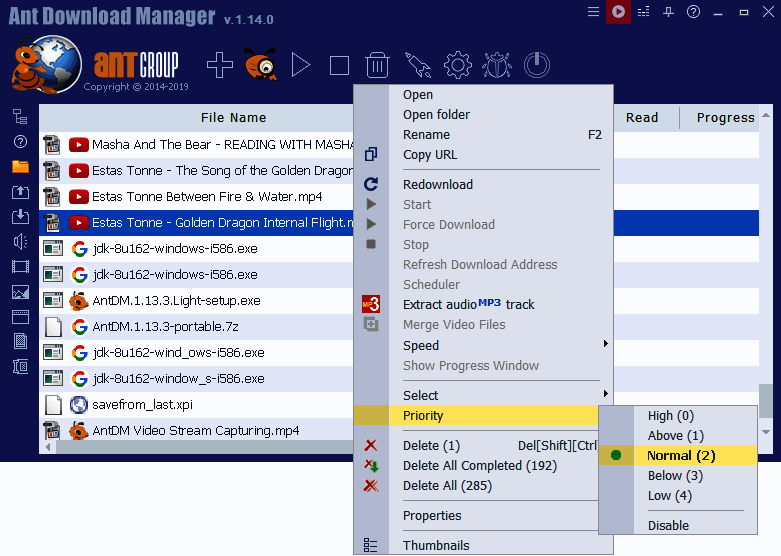This screenshot has height=556, width=781.
Task: Choose Low (4) priority
Action: pos(669,496)
